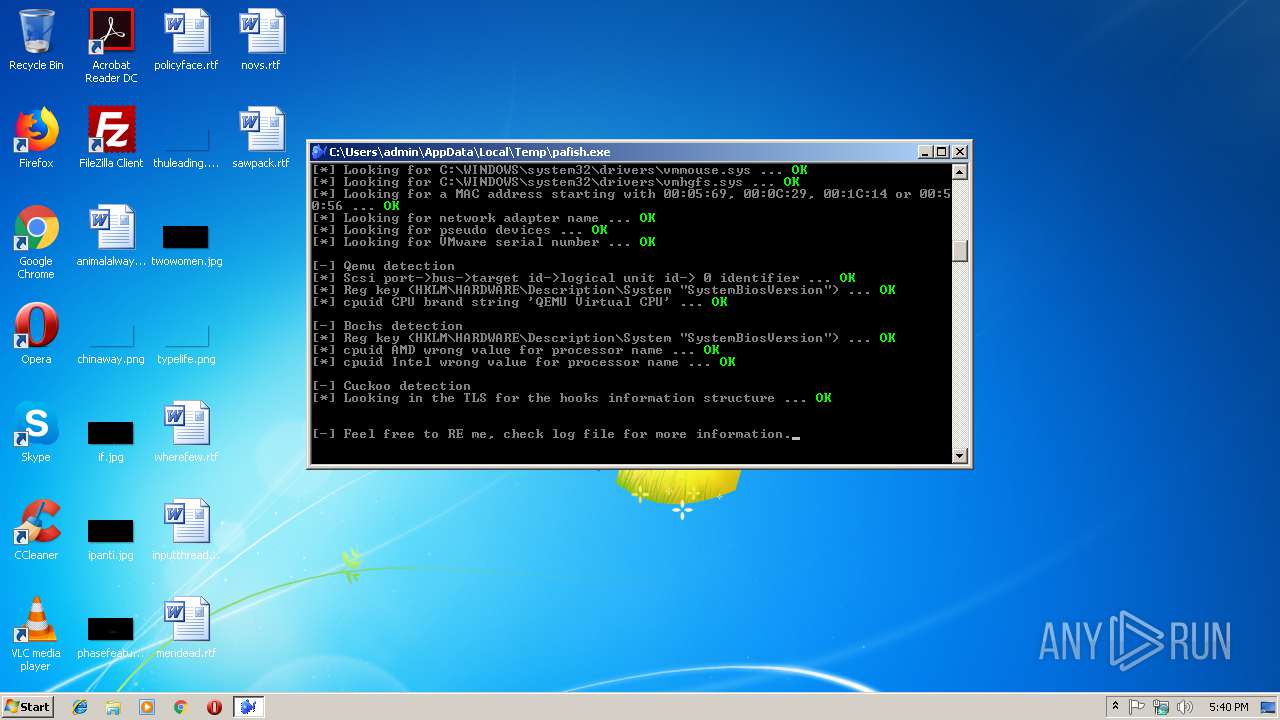Viewport: 1280px width, 720px height.
Task: Click 'Cuckoo detection' heading text
Action: pos(407,386)
